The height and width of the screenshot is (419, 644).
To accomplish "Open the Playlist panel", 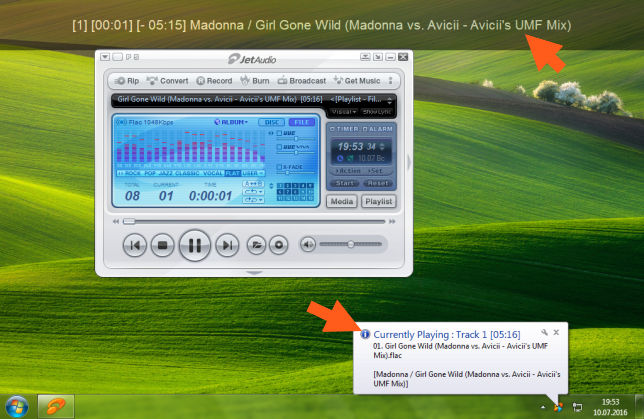I will pyautogui.click(x=378, y=201).
